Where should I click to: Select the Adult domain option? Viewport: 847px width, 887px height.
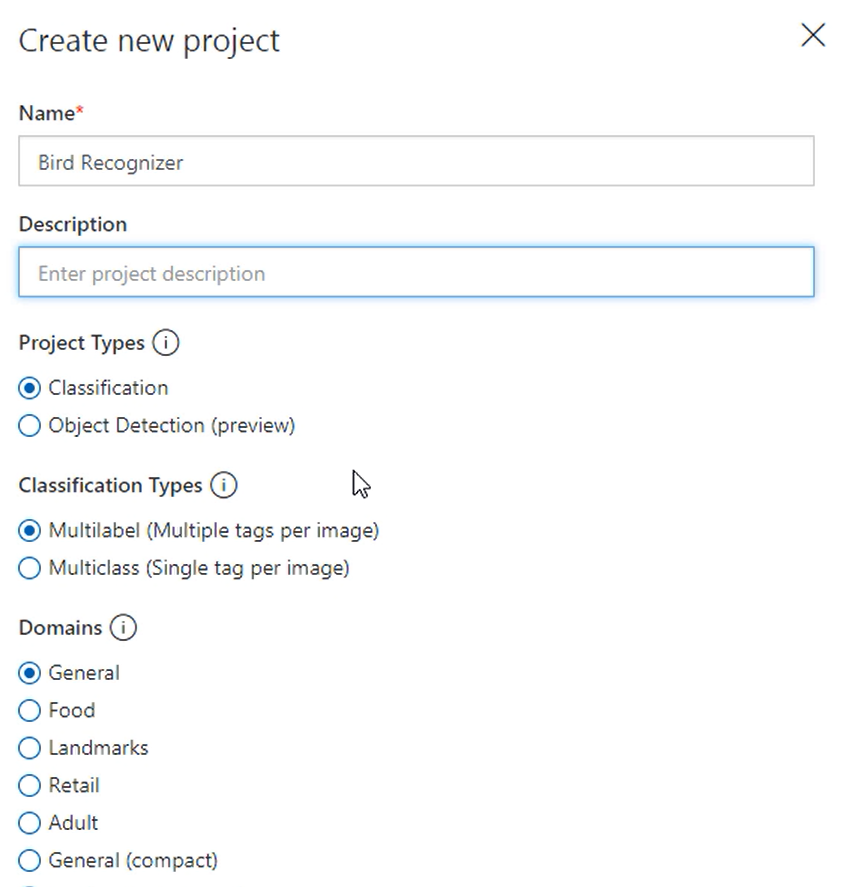tap(29, 823)
